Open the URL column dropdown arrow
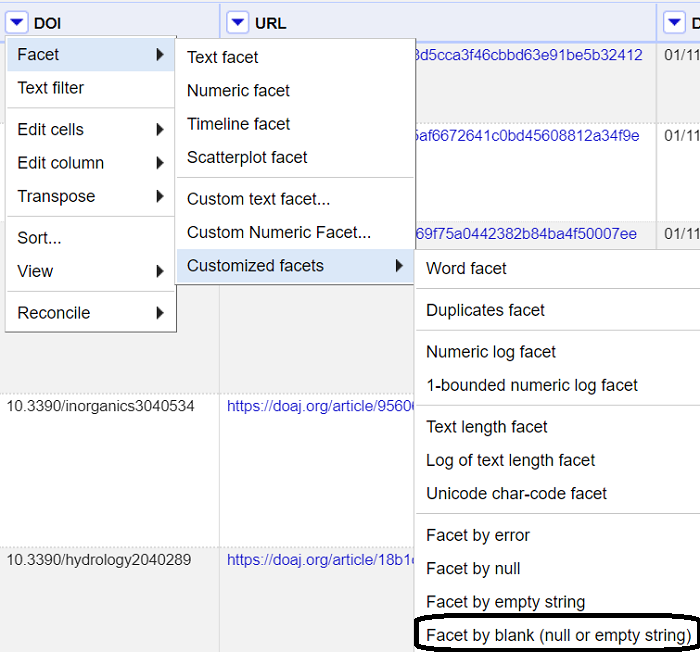This screenshot has width=700, height=652. point(237,23)
